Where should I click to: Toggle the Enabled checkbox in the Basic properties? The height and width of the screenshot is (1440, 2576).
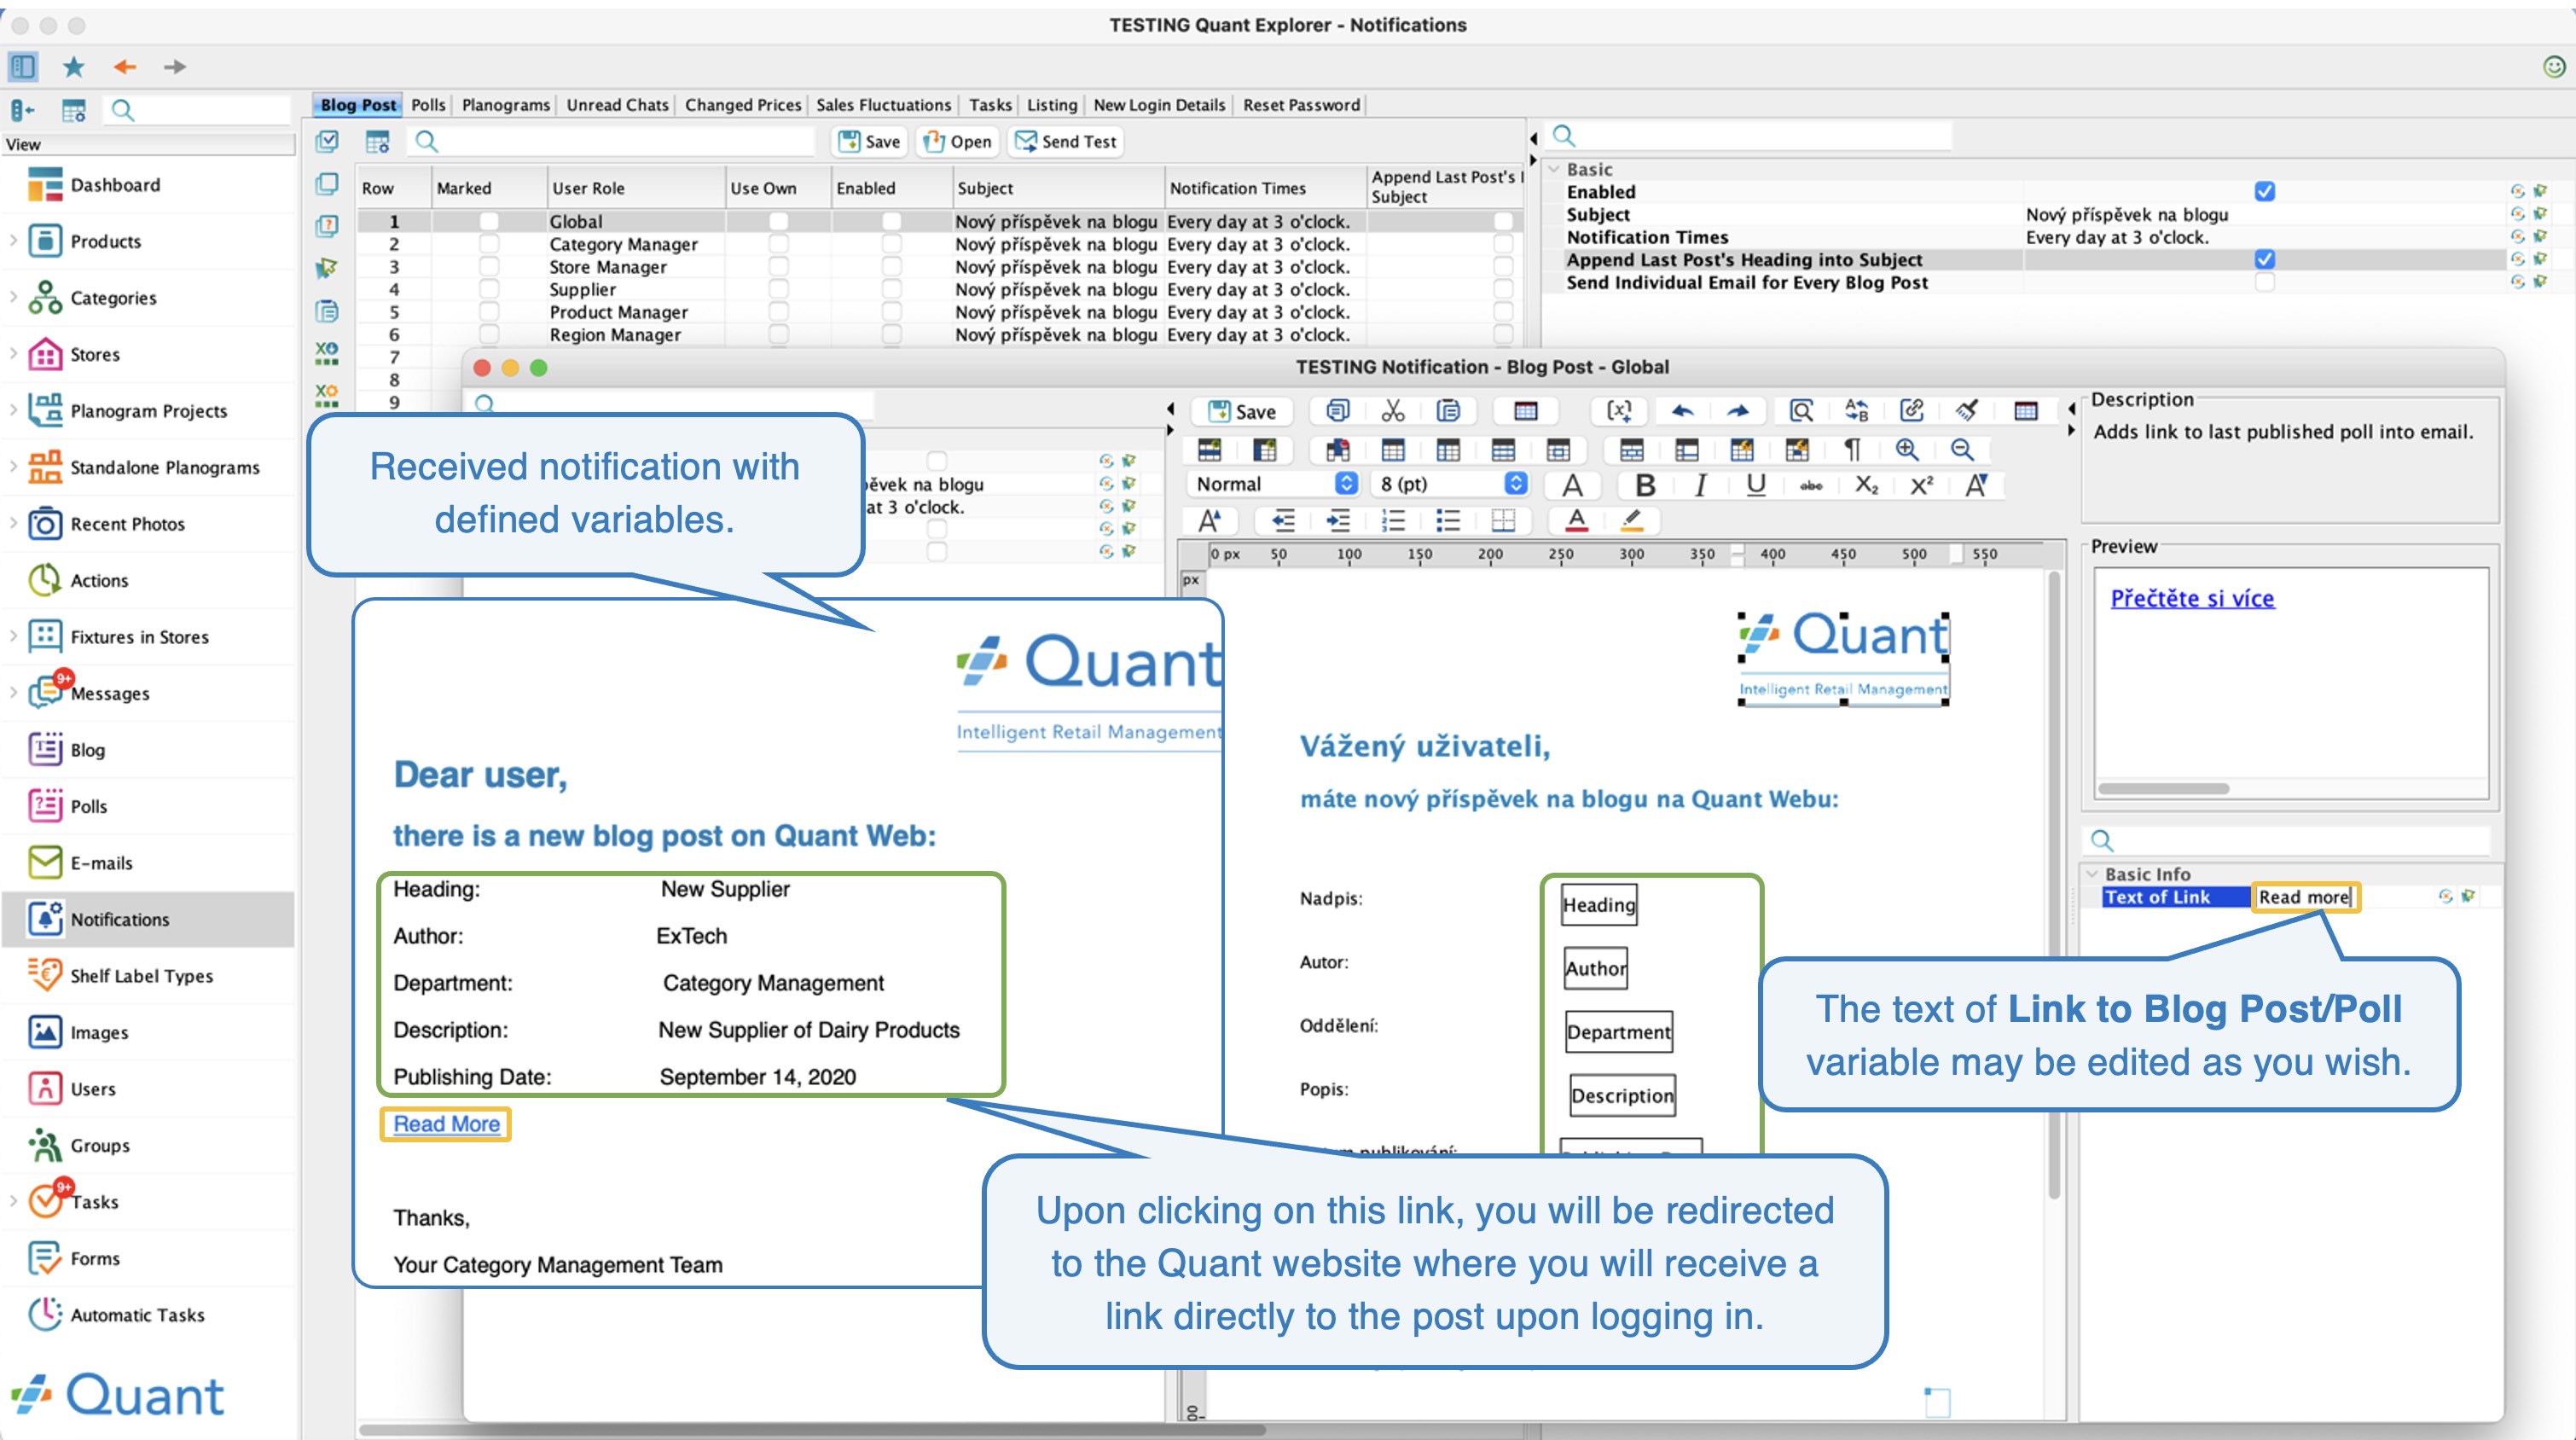coord(2264,191)
